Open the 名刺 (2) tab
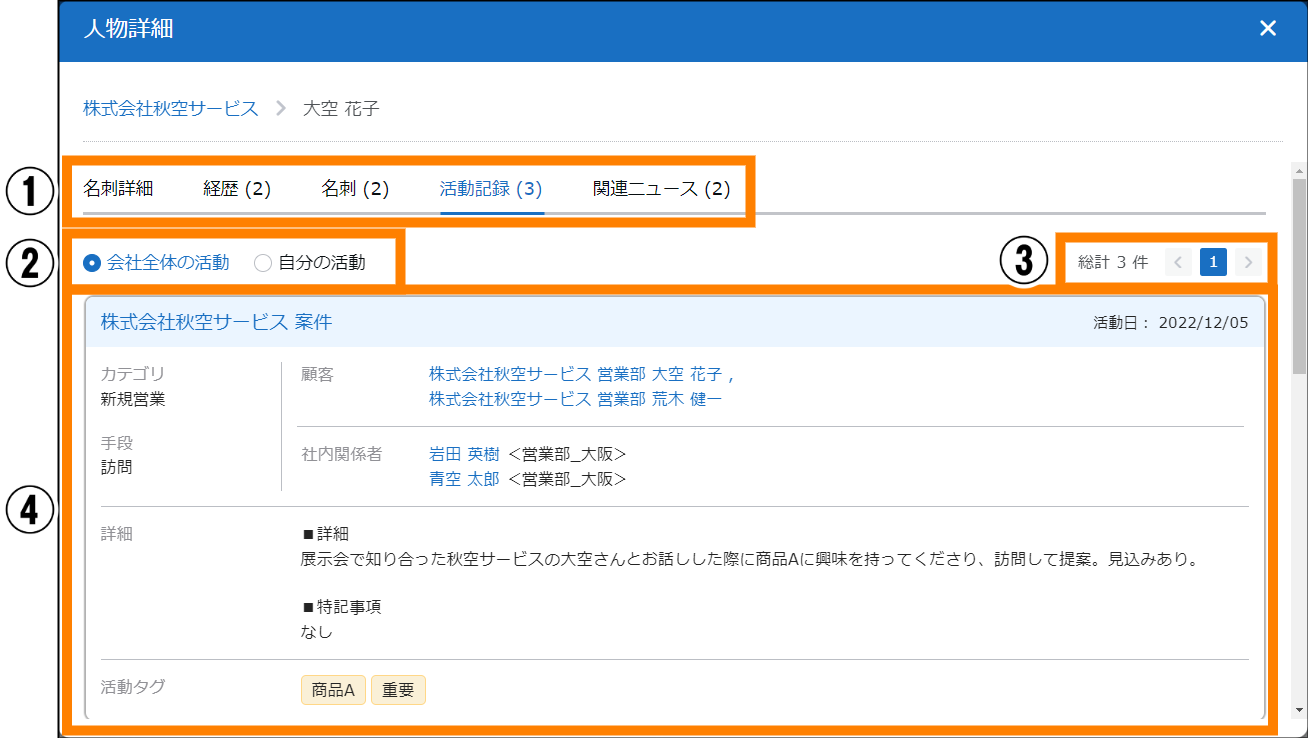The image size is (1308, 738). click(355, 189)
